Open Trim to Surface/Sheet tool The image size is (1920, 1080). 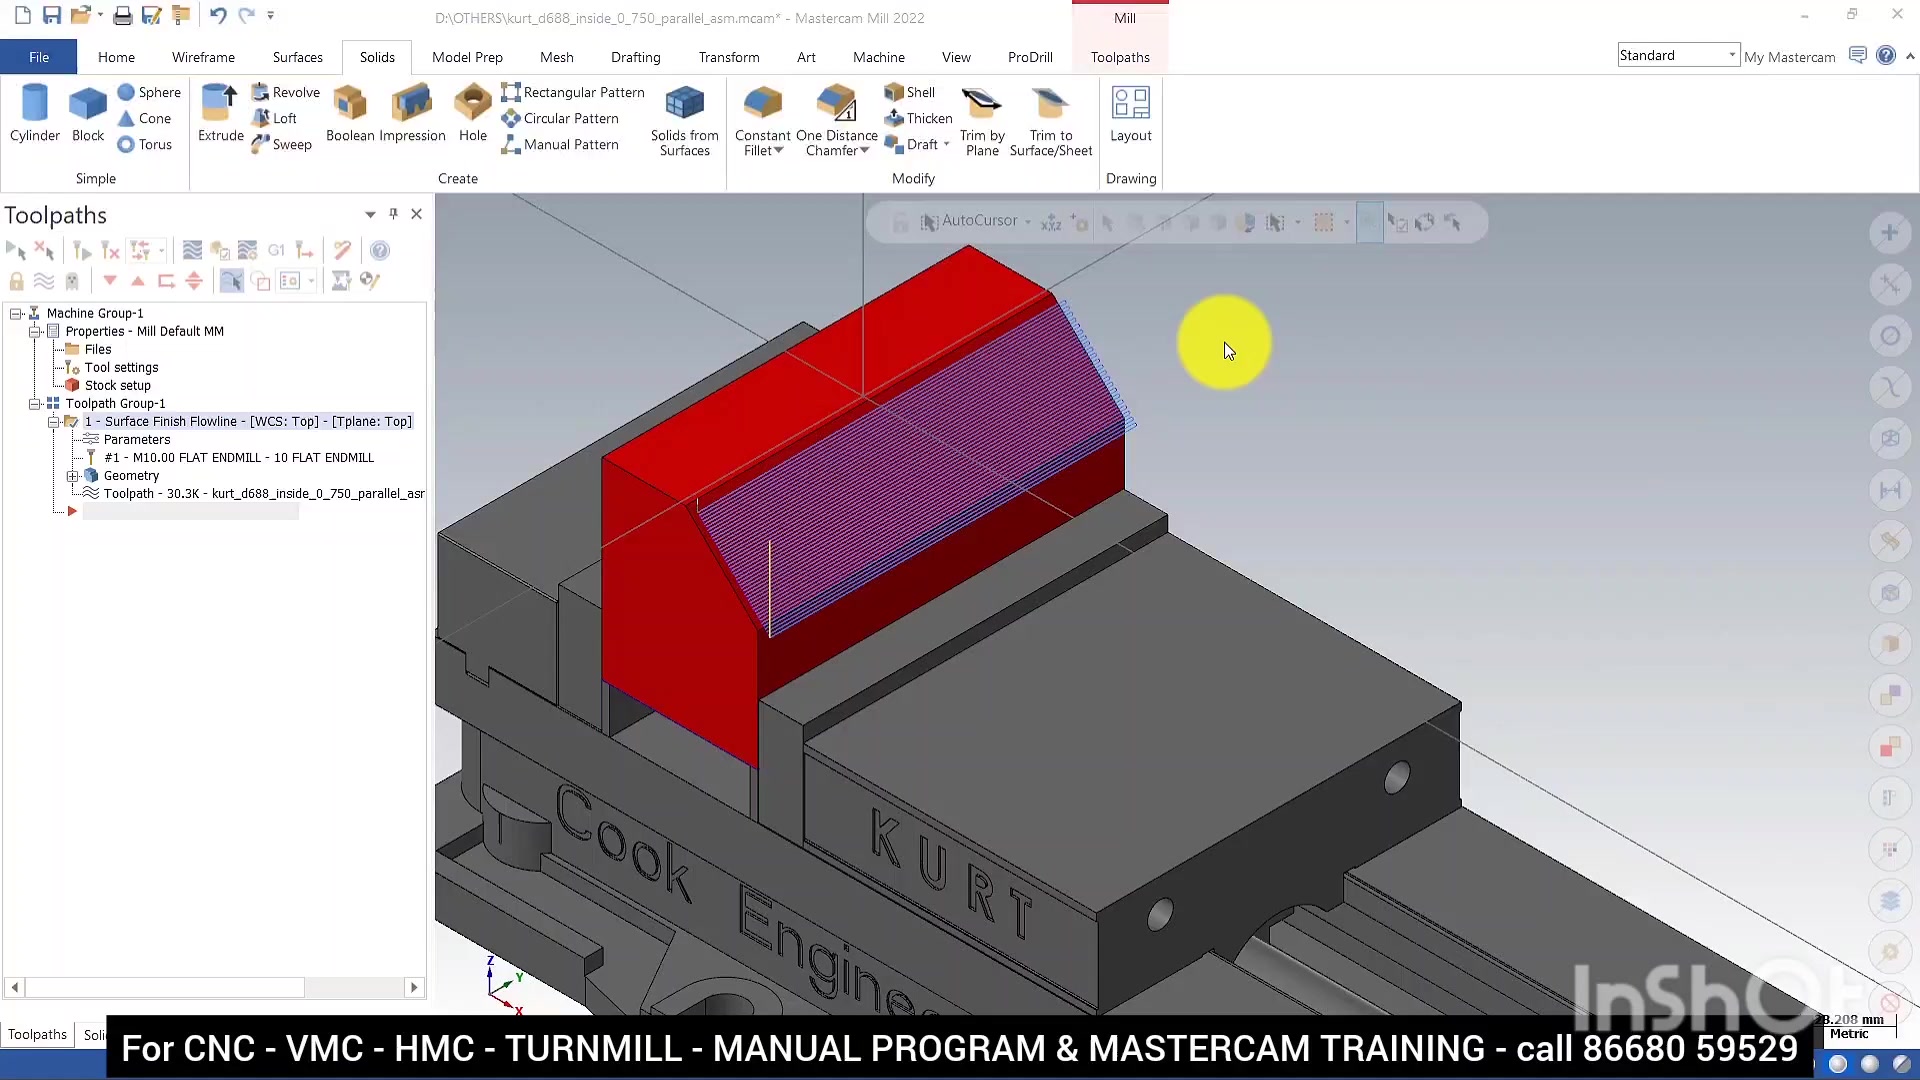click(1051, 121)
